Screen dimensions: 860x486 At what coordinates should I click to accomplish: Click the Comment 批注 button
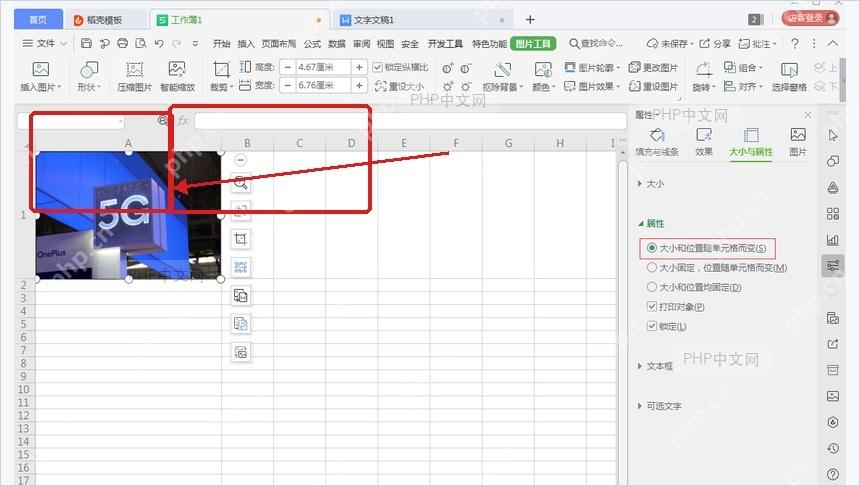pyautogui.click(x=757, y=43)
